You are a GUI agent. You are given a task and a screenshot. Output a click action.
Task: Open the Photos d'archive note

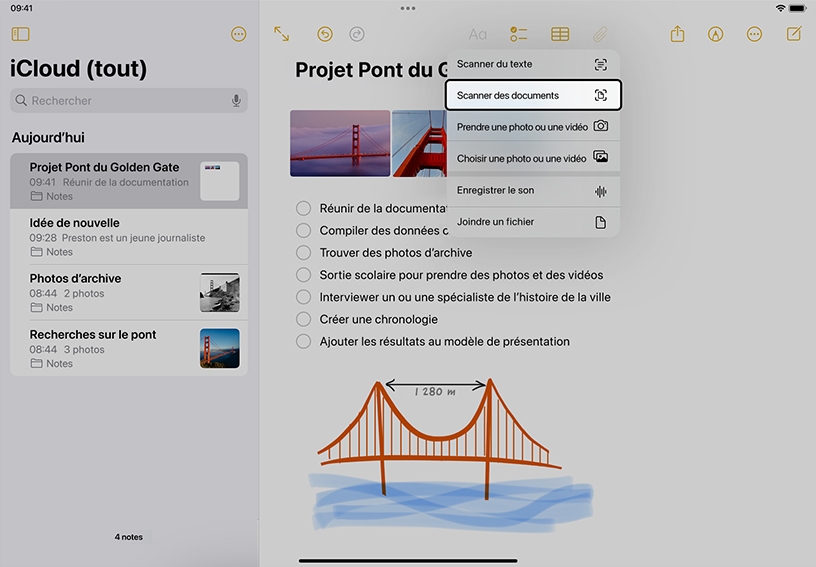click(129, 292)
